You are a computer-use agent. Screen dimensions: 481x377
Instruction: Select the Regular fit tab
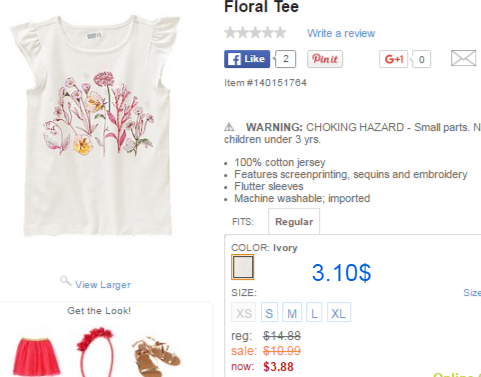(x=294, y=222)
